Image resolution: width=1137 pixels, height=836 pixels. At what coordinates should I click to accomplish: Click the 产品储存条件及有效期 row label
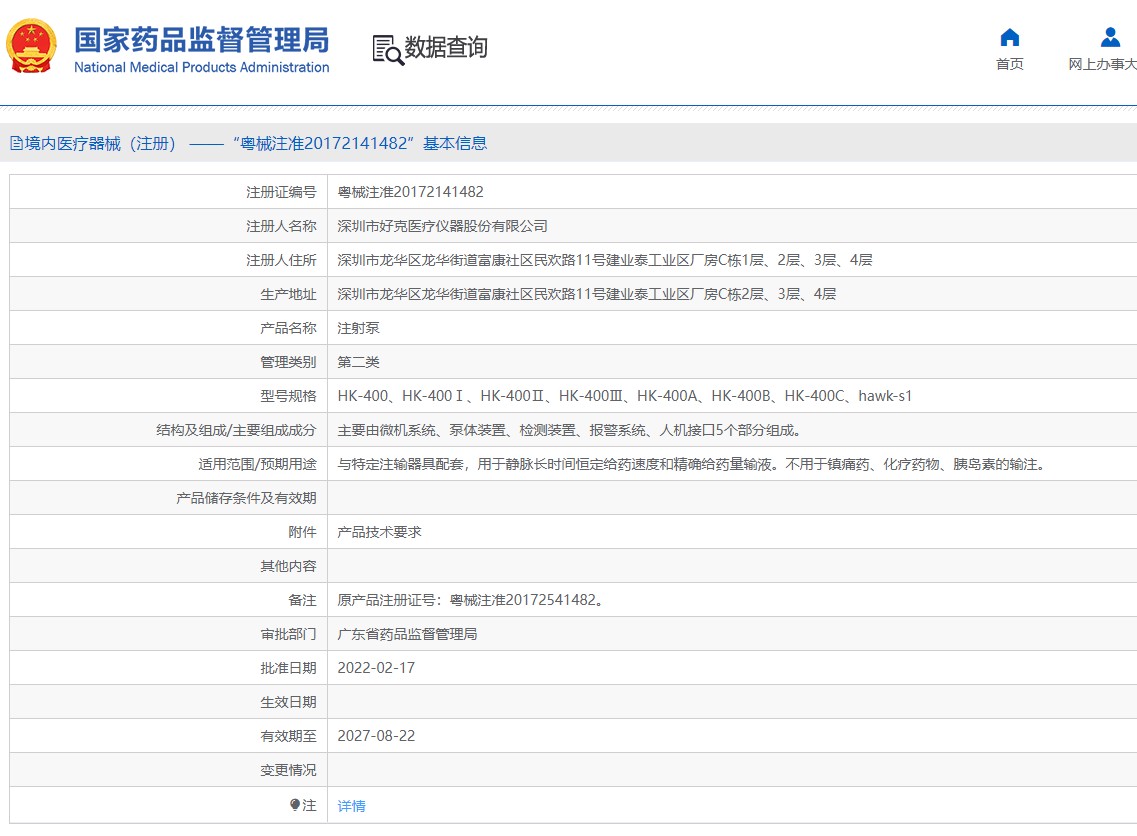247,498
